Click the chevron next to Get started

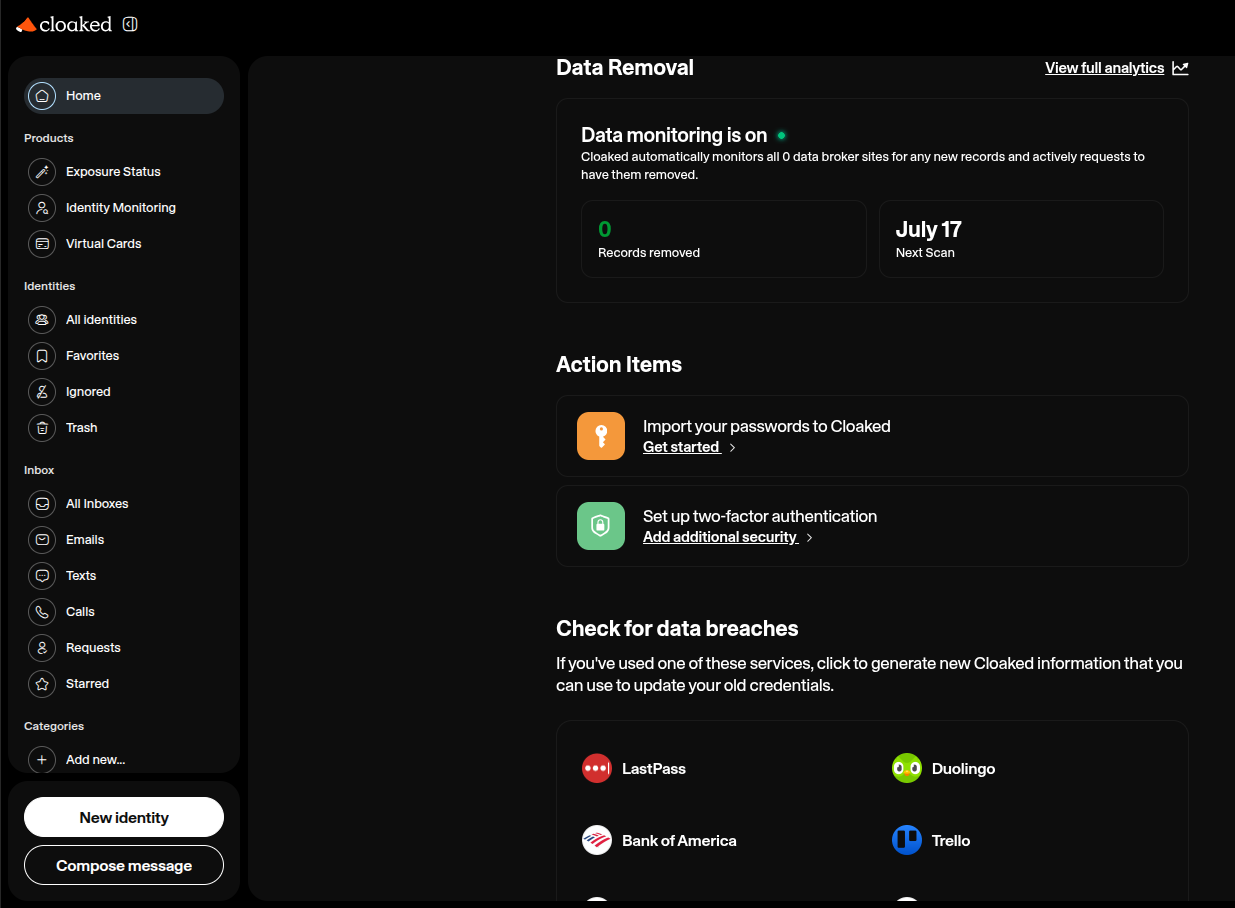tap(733, 448)
